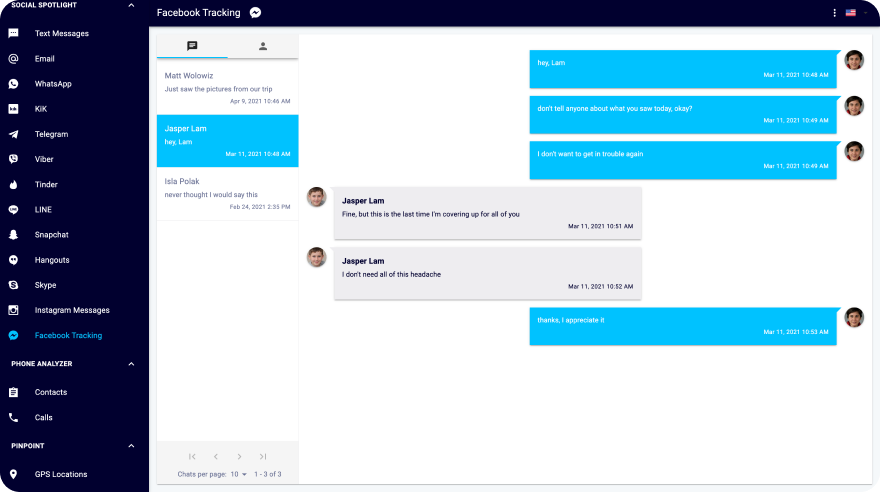The width and height of the screenshot is (880, 492).
Task: Click GPS Locations link in sidebar
Action: point(61,474)
